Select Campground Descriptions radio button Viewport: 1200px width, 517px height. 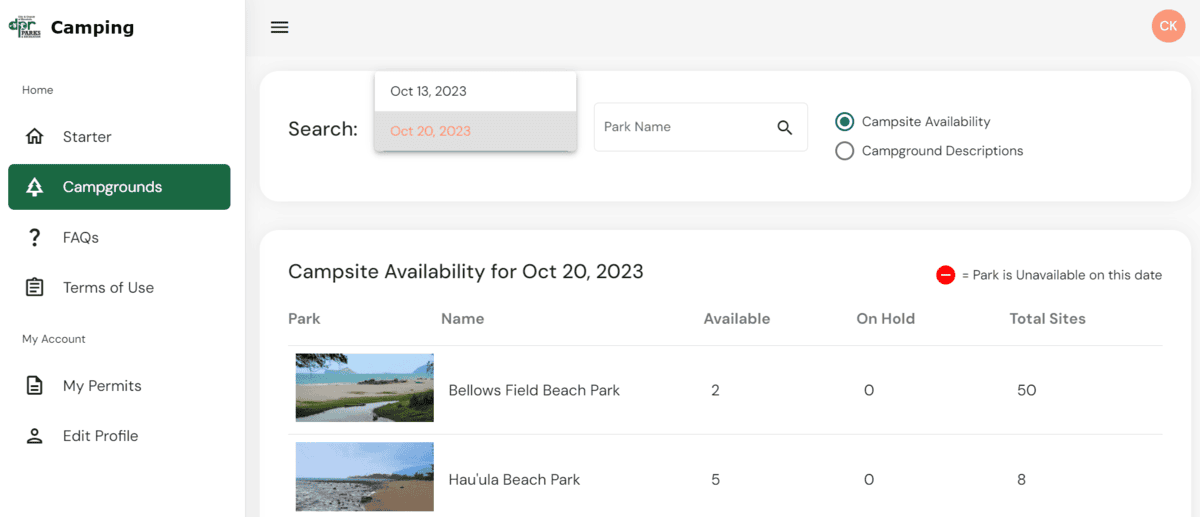845,151
